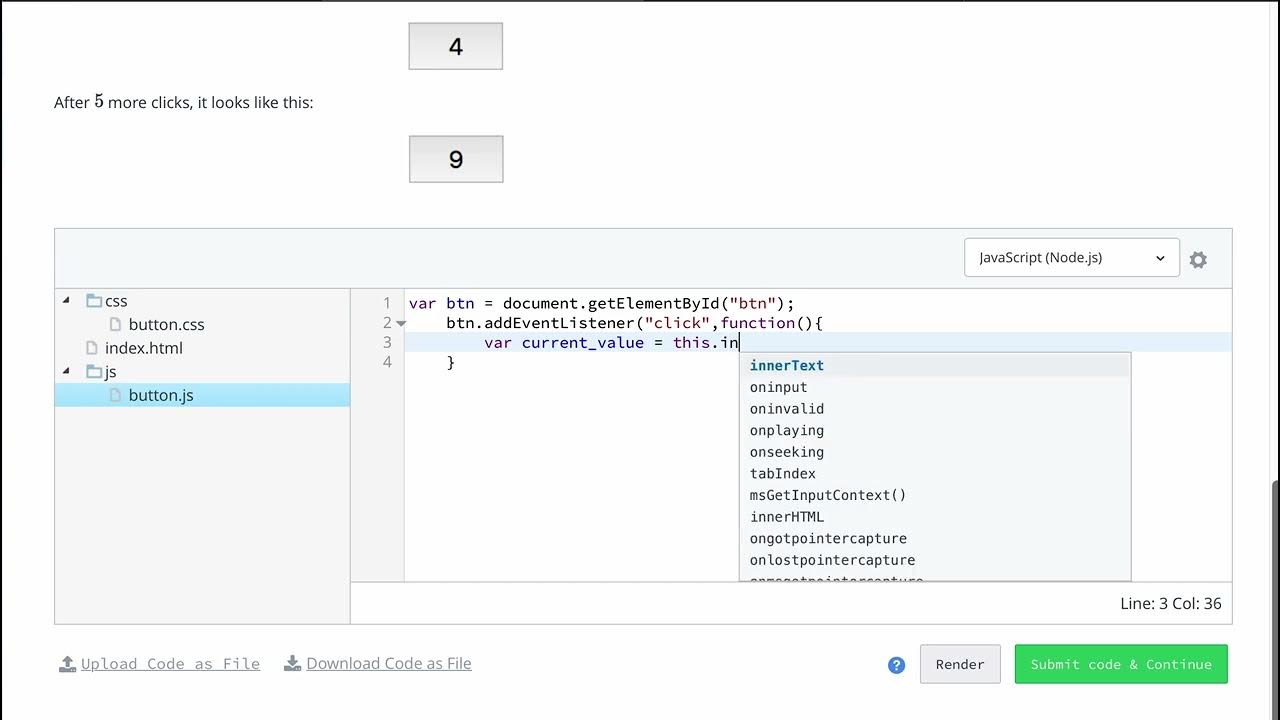Click line number 4 in the gutter
1280x720 pixels.
click(x=387, y=362)
